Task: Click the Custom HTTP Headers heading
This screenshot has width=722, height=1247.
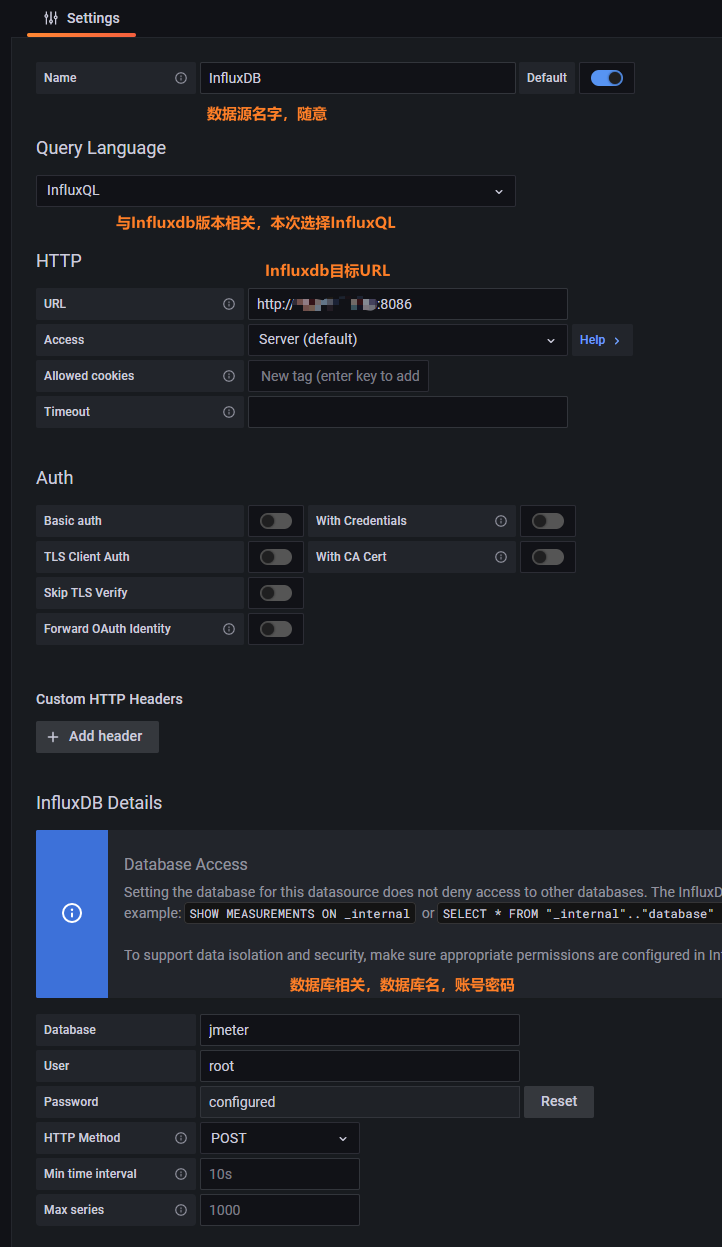Action: coord(109,699)
